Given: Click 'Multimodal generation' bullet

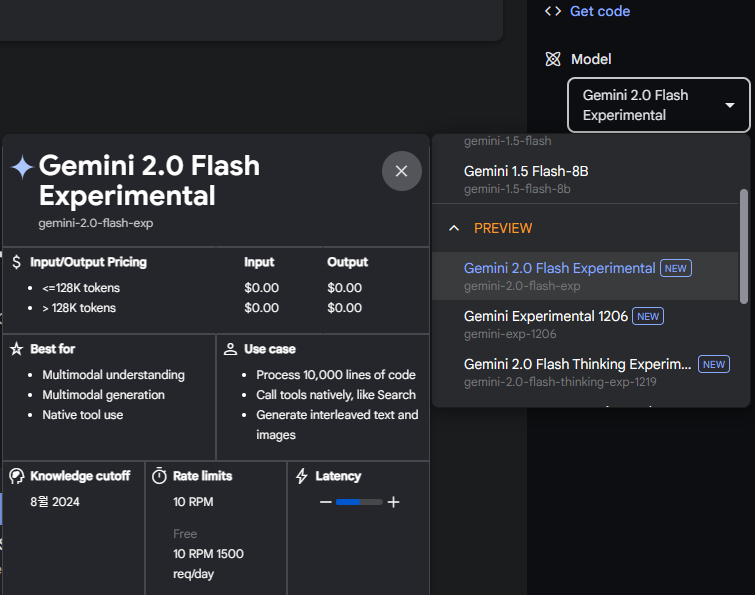Looking at the screenshot, I should pyautogui.click(x=104, y=395).
